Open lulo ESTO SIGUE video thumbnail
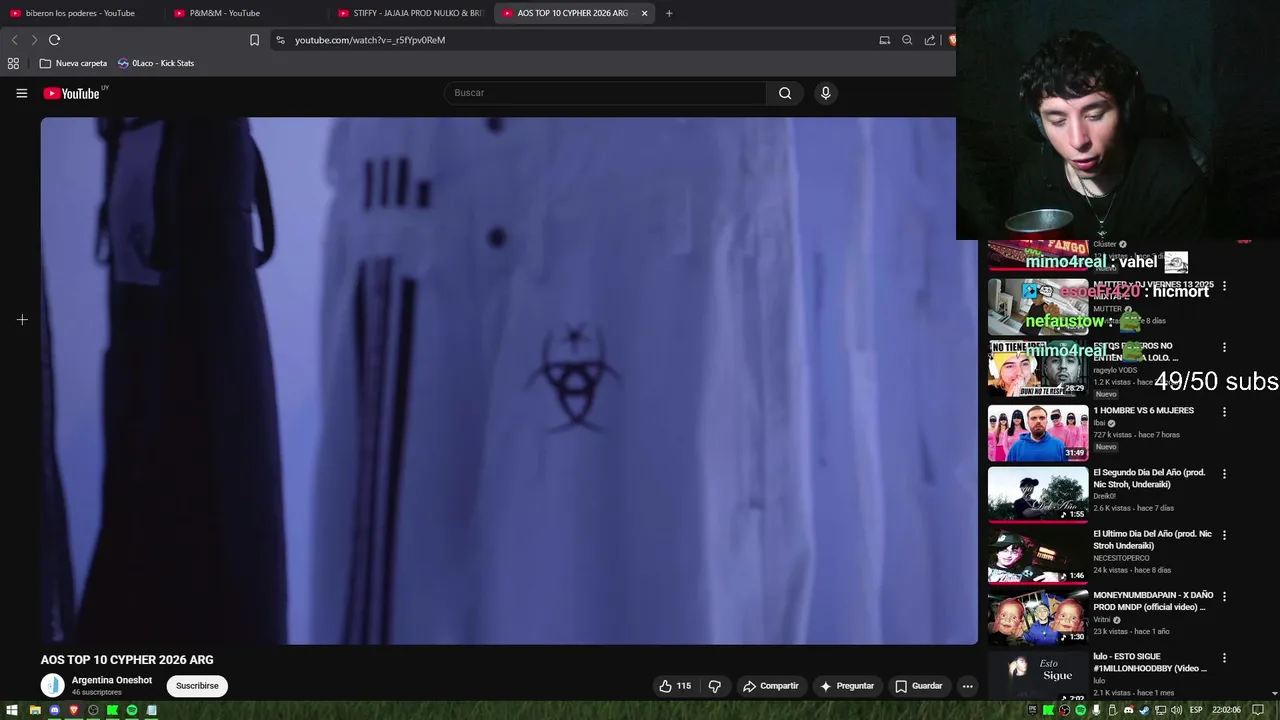This screenshot has height=720, width=1280. (x=1038, y=676)
